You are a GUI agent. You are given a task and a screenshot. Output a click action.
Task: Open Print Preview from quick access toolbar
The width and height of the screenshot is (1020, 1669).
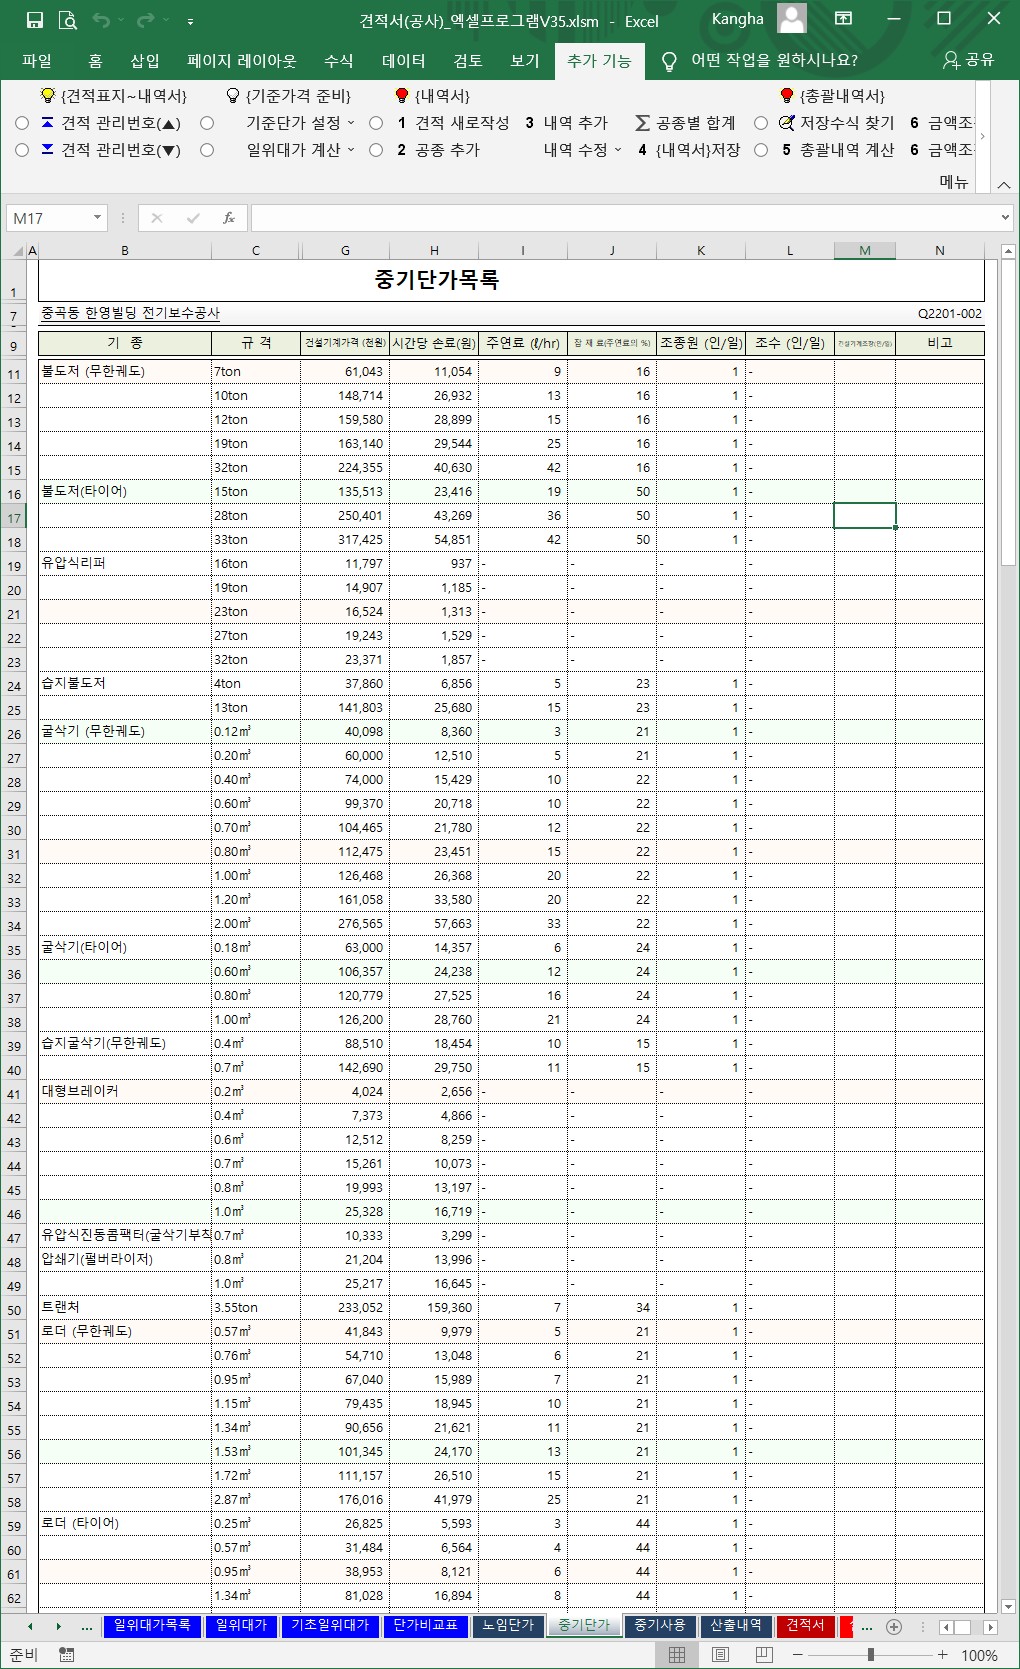pyautogui.click(x=68, y=20)
